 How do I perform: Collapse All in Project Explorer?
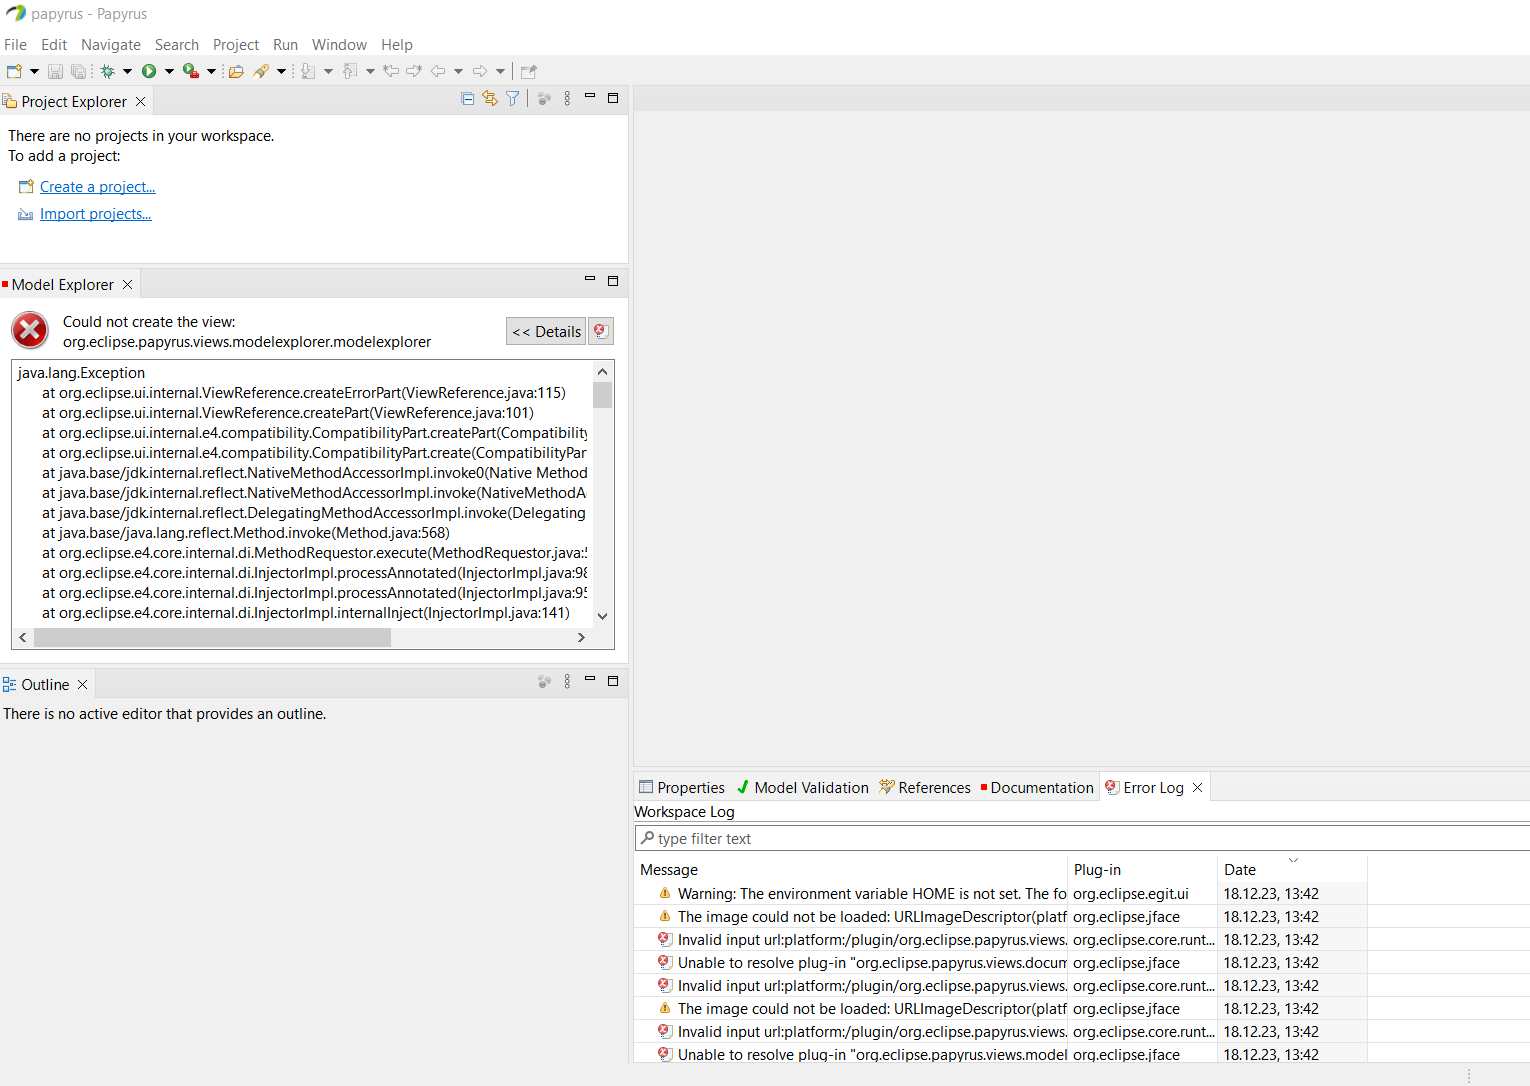(467, 98)
